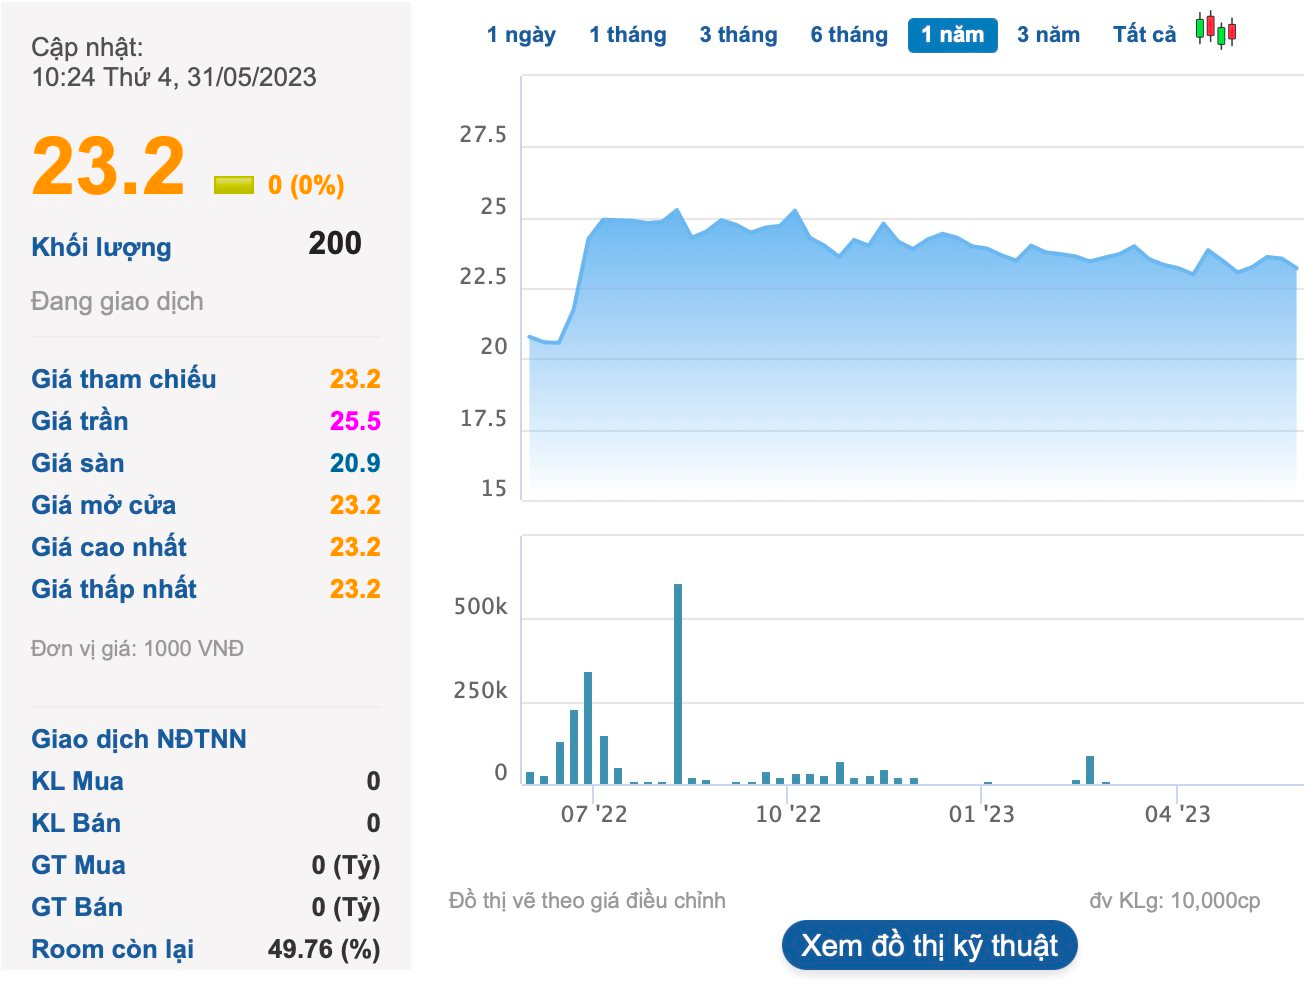Click the 'GT Bán' label
This screenshot has height=984, width=1304.
[77, 907]
